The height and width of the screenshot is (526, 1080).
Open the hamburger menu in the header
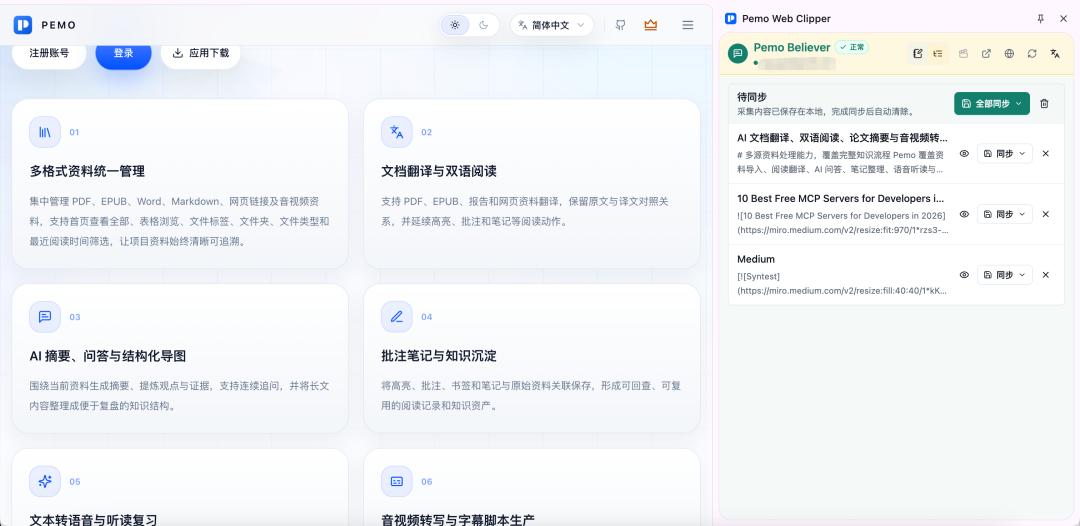point(687,25)
